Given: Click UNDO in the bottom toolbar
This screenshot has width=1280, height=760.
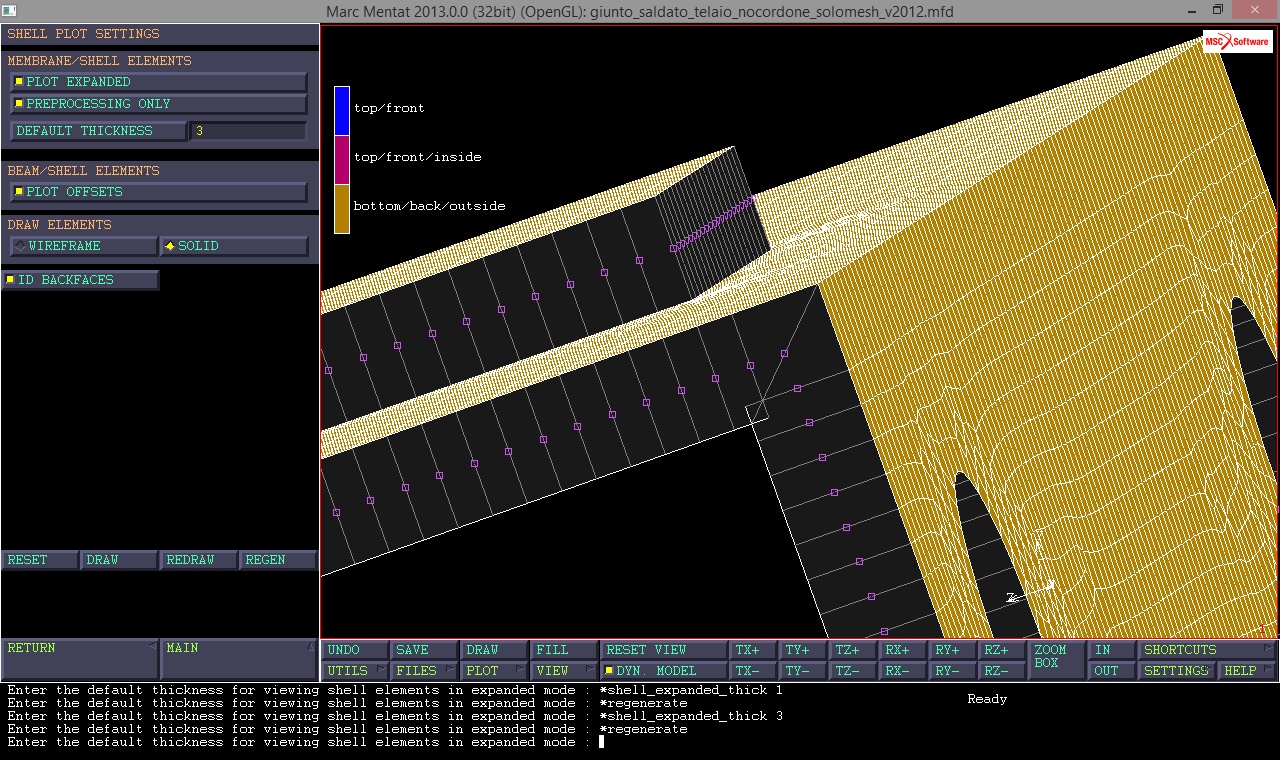Looking at the screenshot, I should pyautogui.click(x=355, y=650).
